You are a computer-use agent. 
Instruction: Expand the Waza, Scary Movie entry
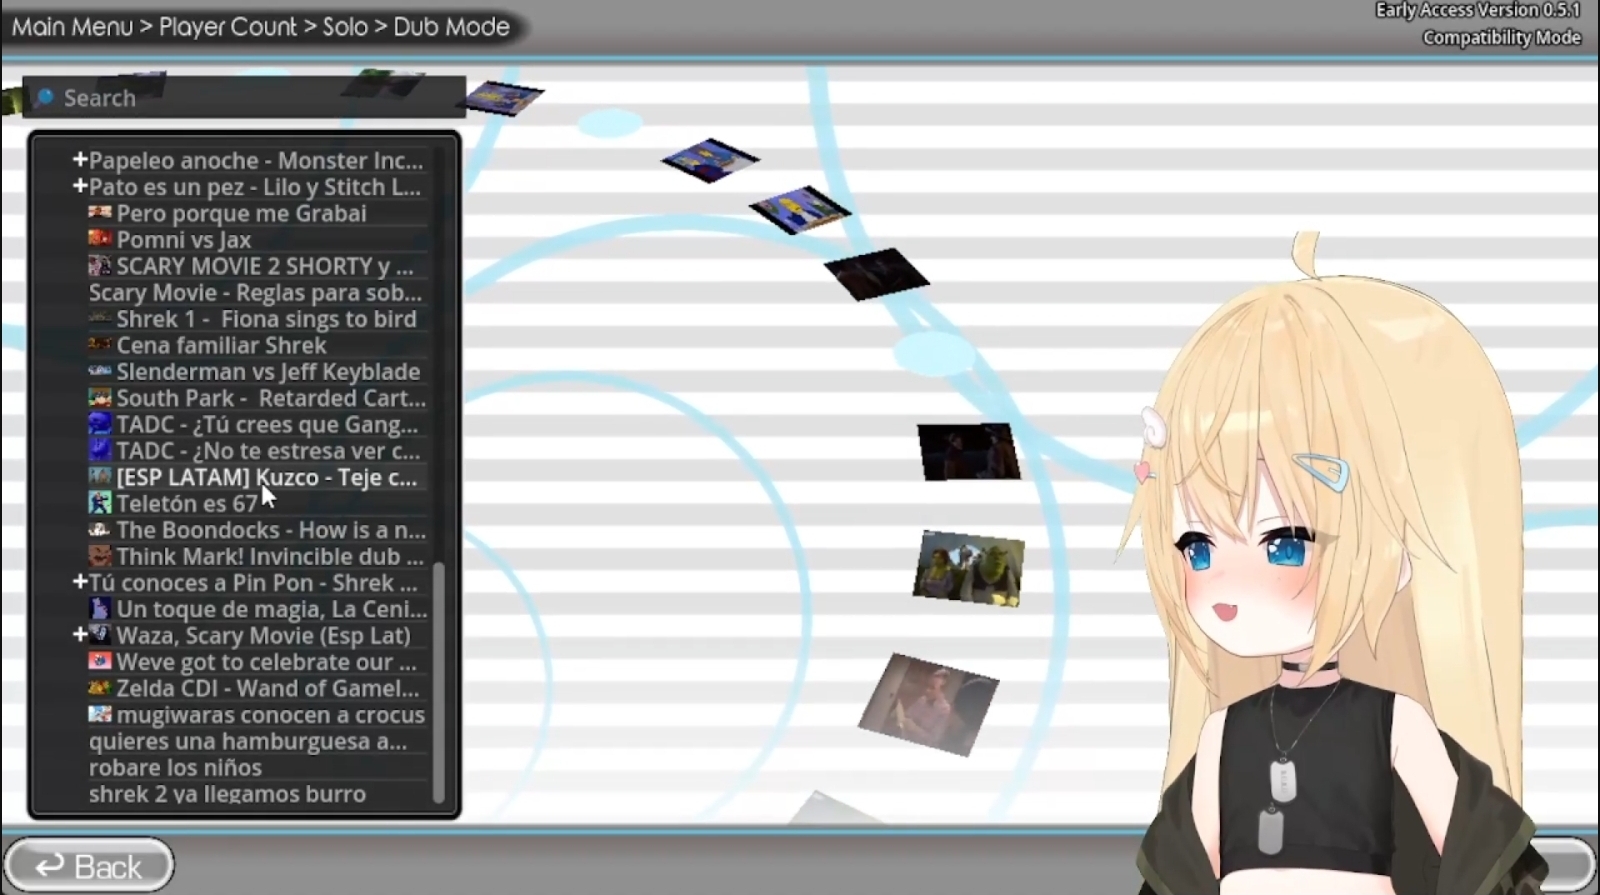pos(80,634)
